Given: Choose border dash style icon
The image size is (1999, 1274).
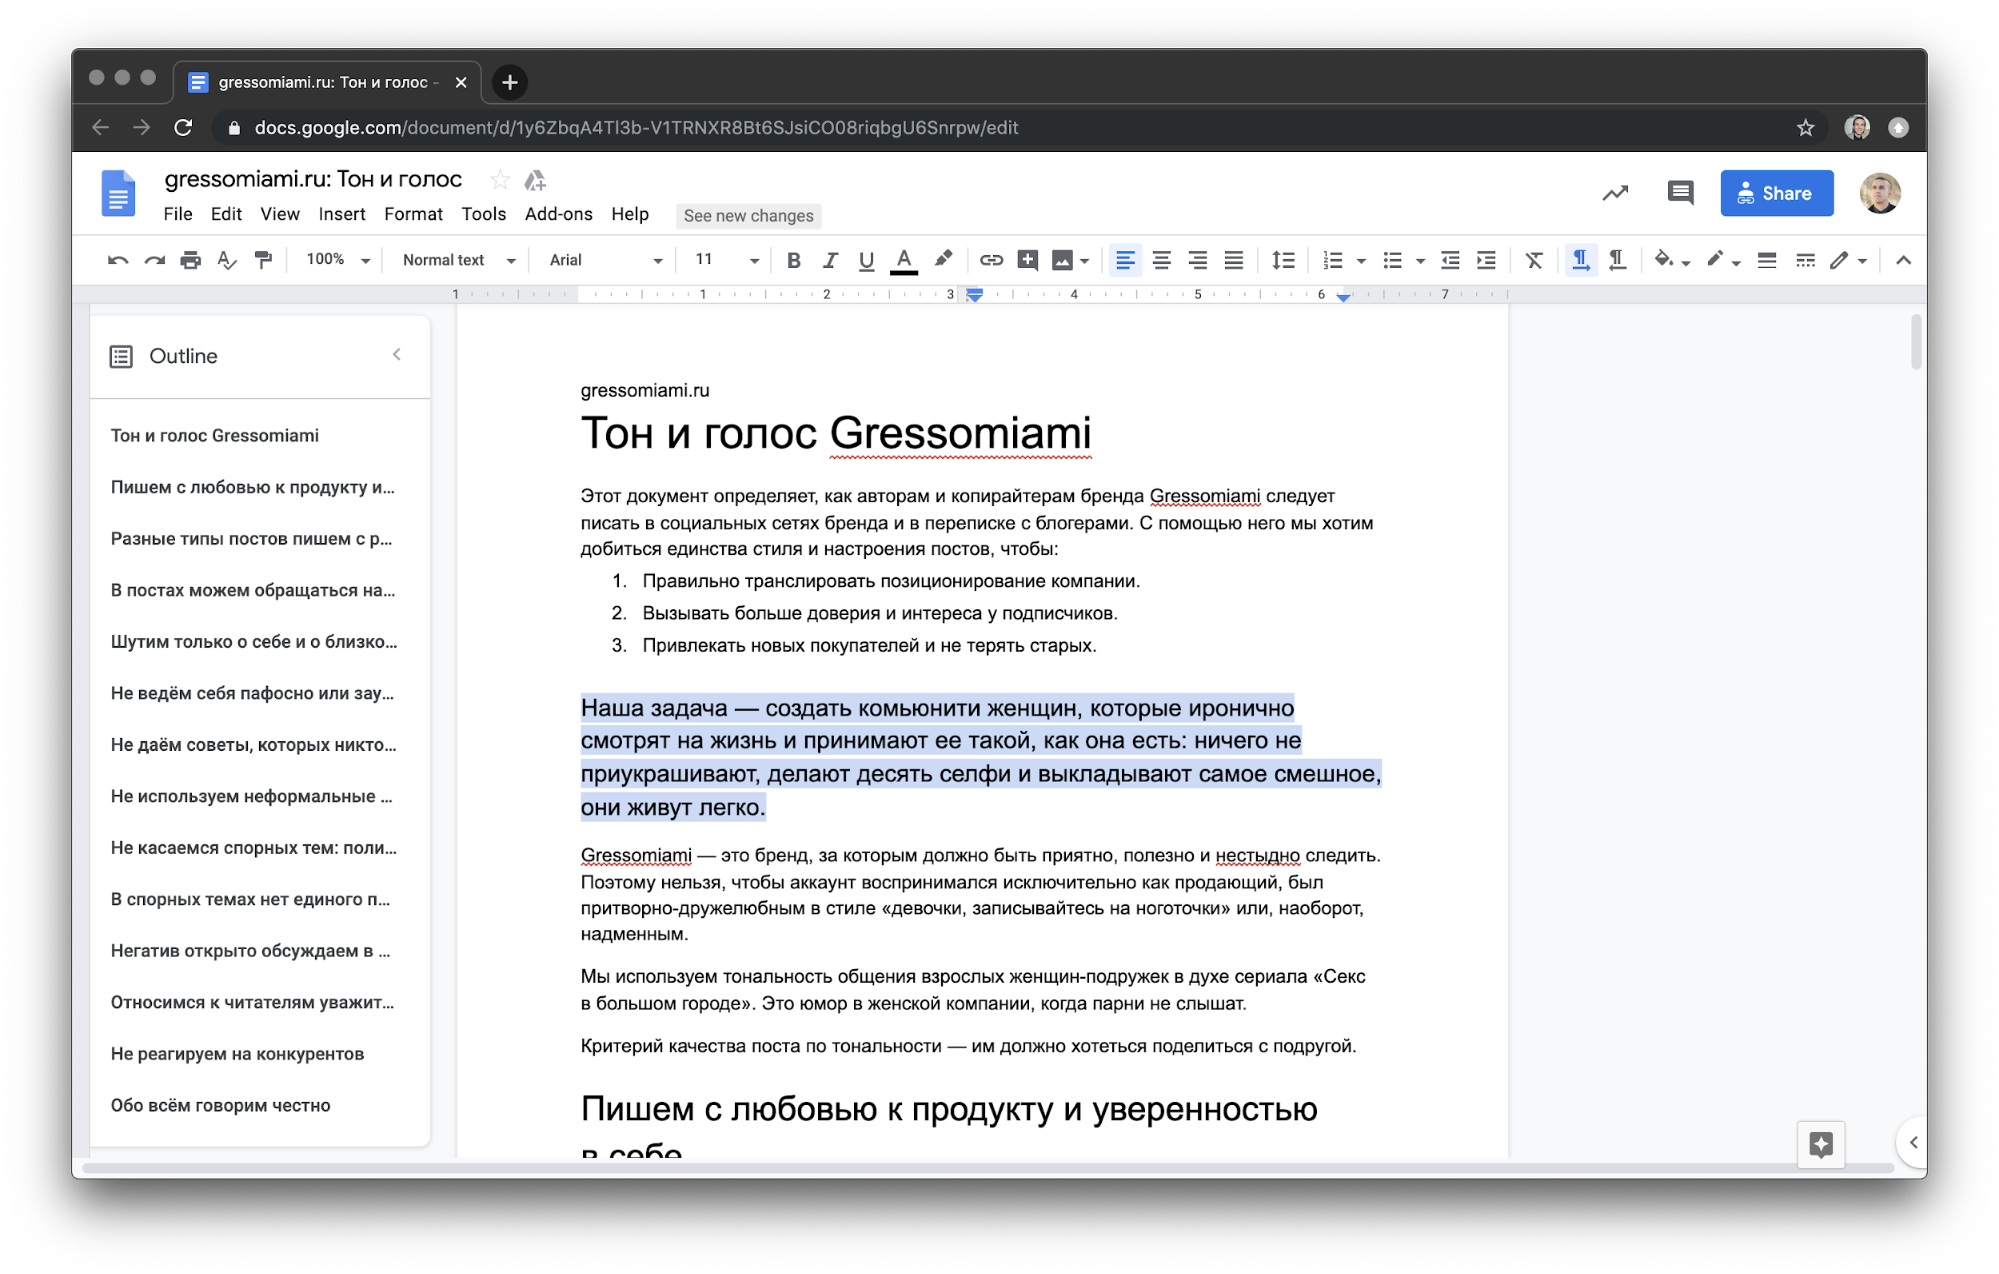Looking at the screenshot, I should [1805, 260].
